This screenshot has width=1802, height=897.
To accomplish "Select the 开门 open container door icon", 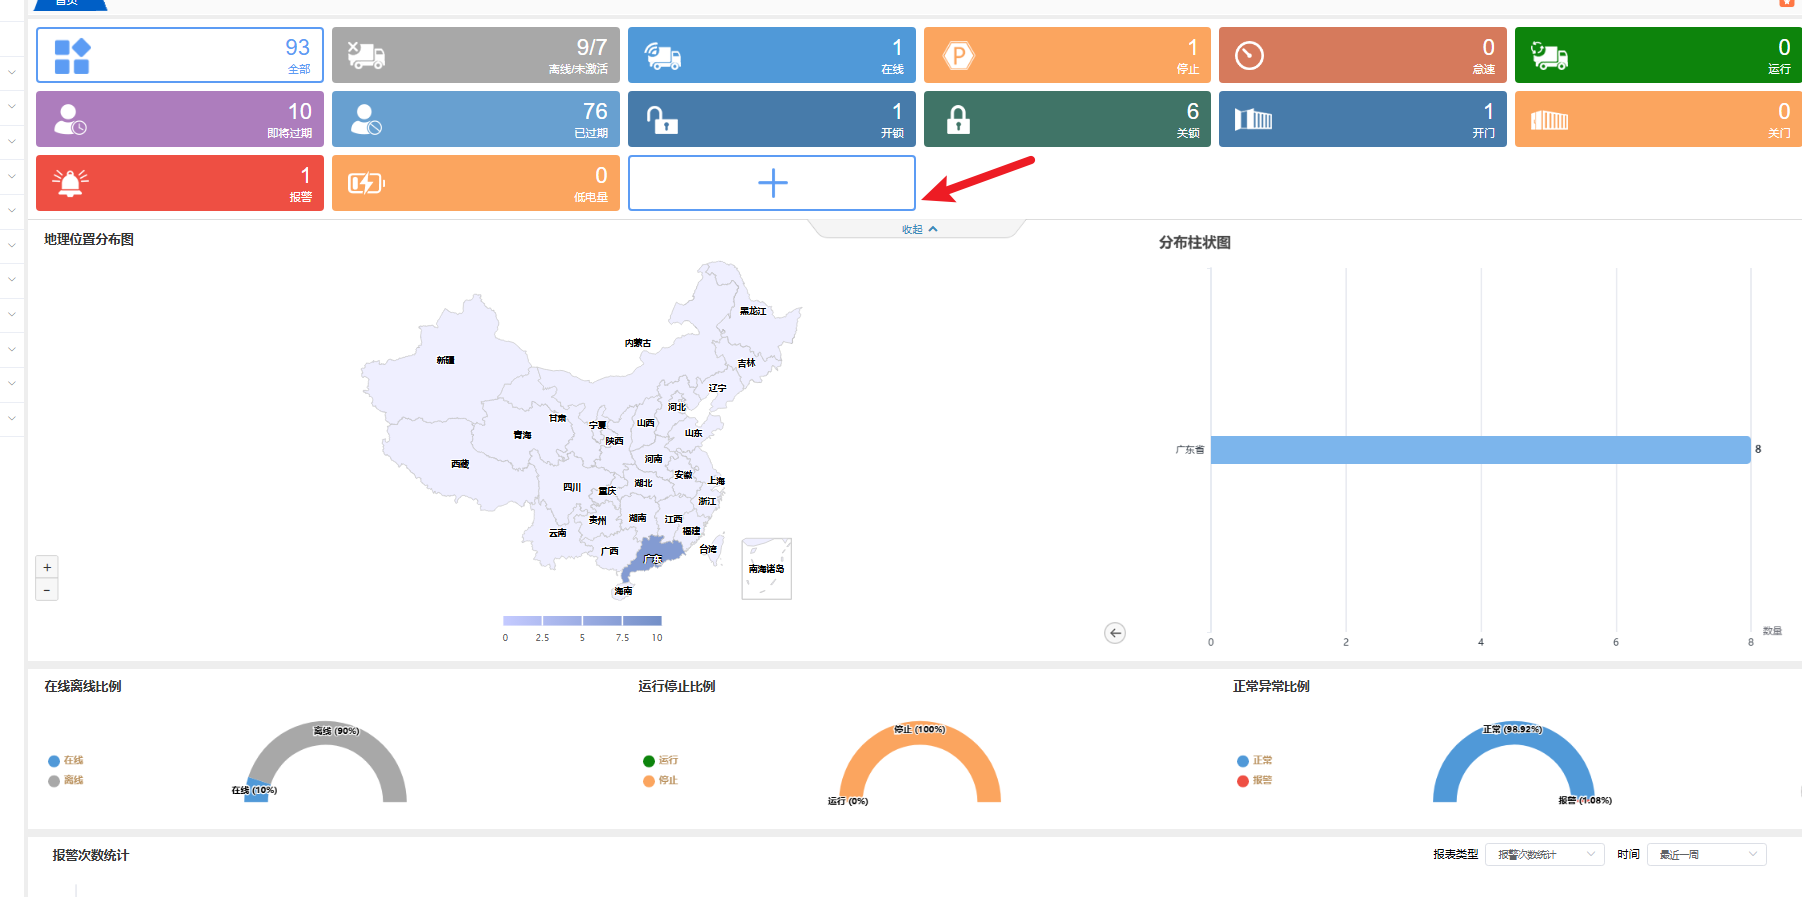I will coord(1253,120).
